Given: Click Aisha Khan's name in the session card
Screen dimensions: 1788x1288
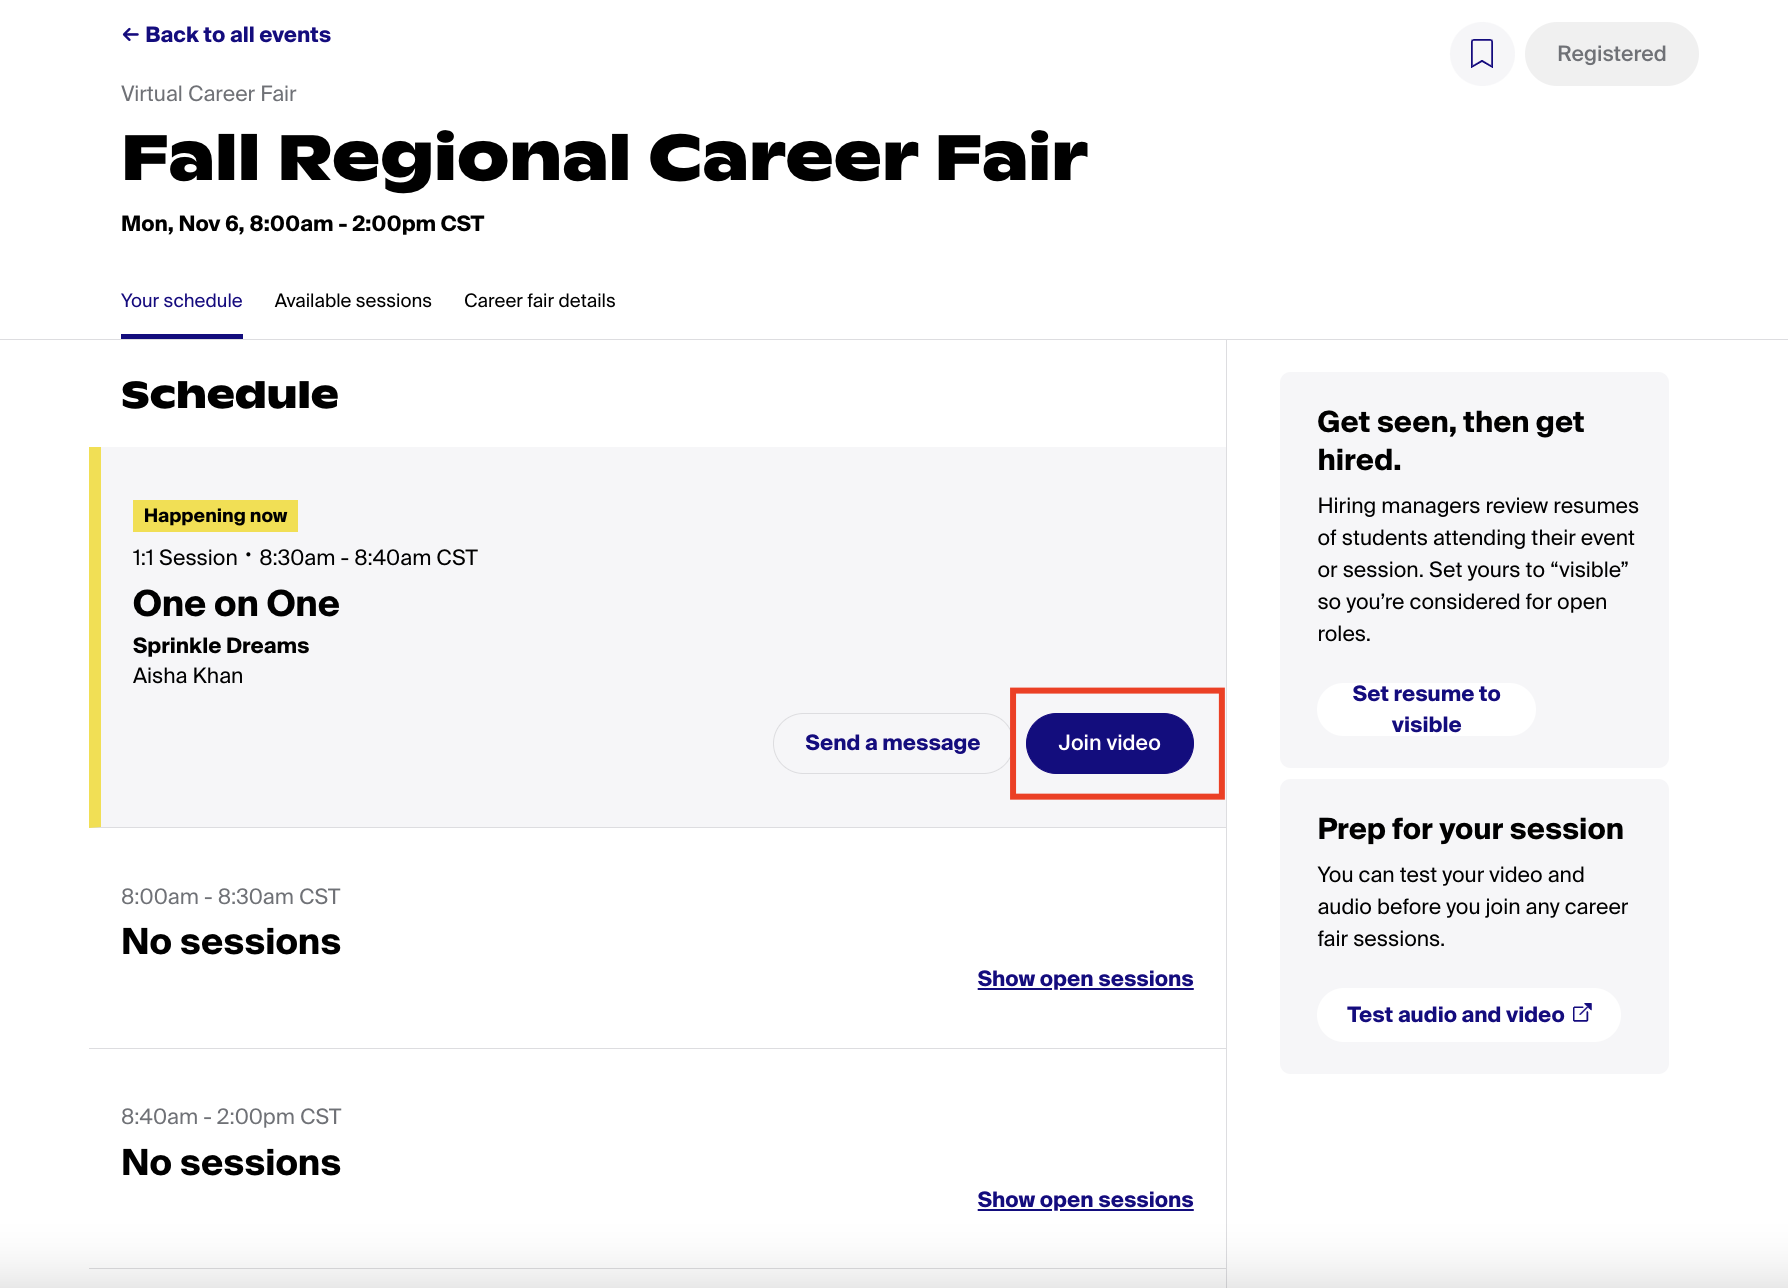Looking at the screenshot, I should click(x=188, y=675).
